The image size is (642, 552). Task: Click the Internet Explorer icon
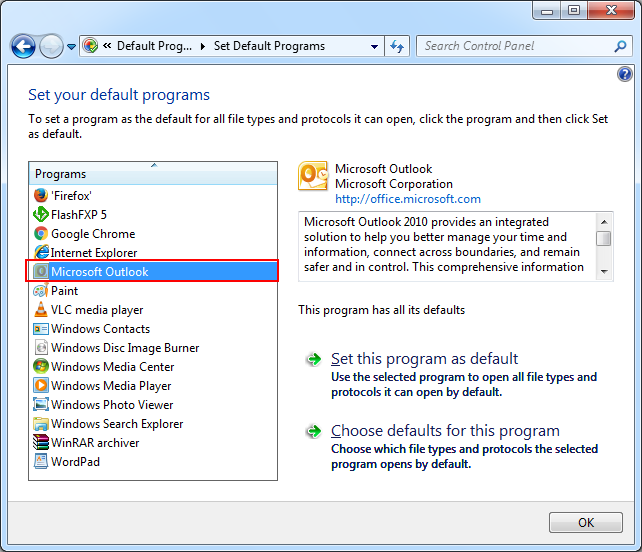click(41, 252)
